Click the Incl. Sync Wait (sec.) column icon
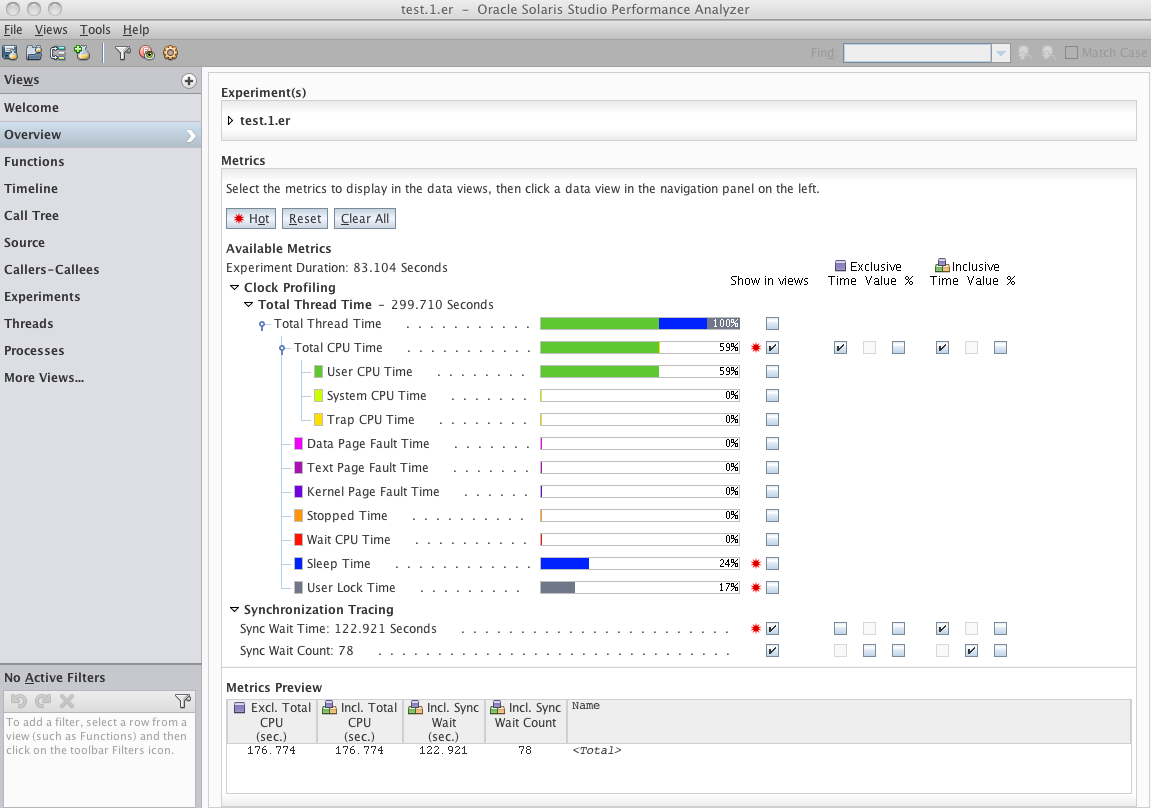Image resolution: width=1151 pixels, height=808 pixels. click(416, 708)
